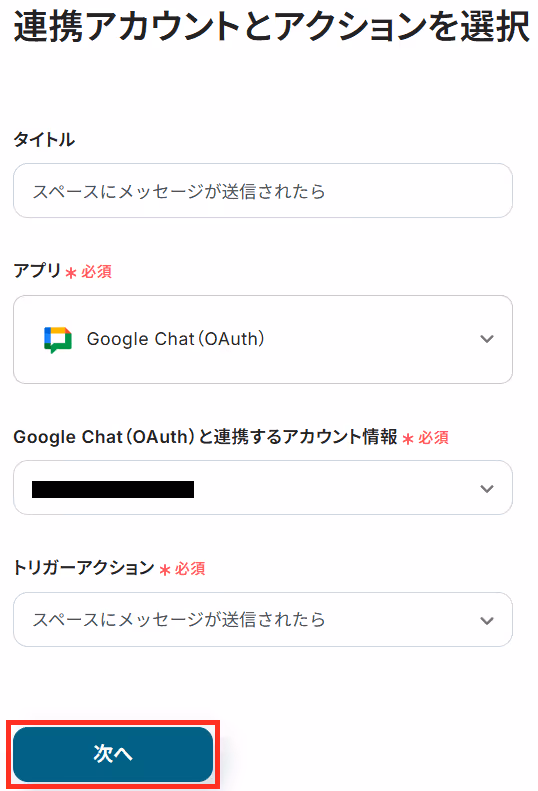Click the 必須 marker beside account info label
This screenshot has width=538, height=791.
coord(434,437)
